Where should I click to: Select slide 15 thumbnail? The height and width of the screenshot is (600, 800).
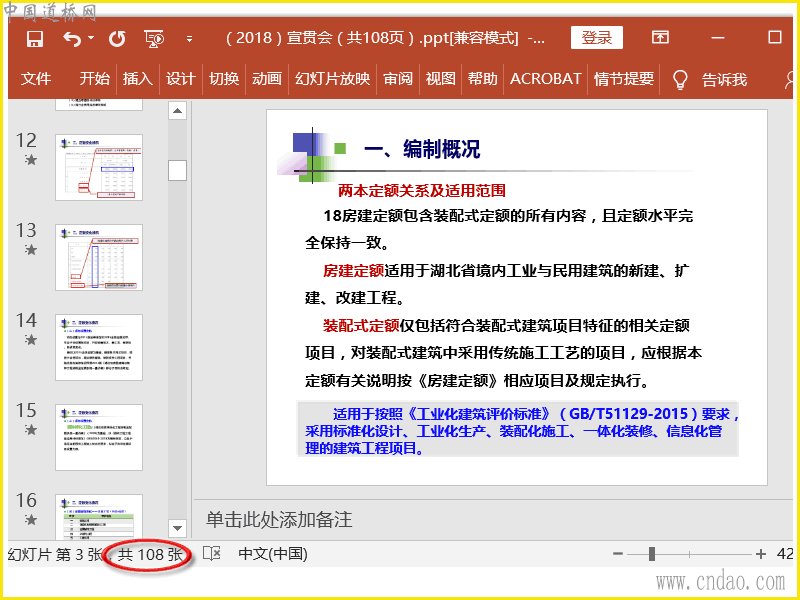(x=99, y=437)
